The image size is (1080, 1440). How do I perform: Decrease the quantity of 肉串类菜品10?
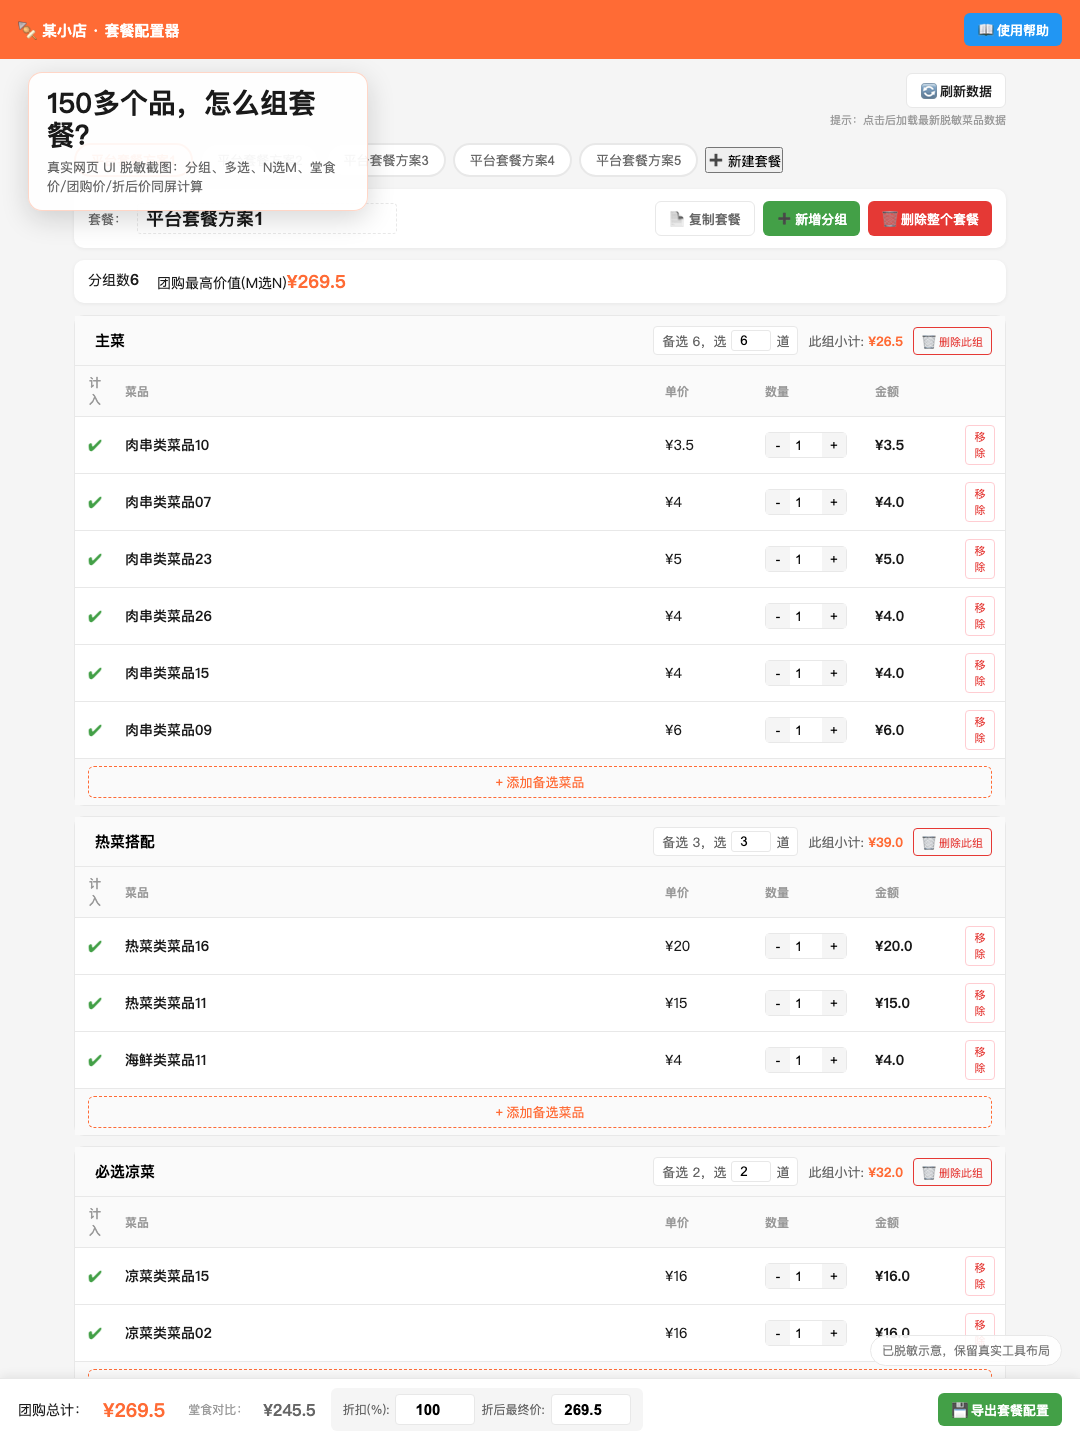(778, 445)
